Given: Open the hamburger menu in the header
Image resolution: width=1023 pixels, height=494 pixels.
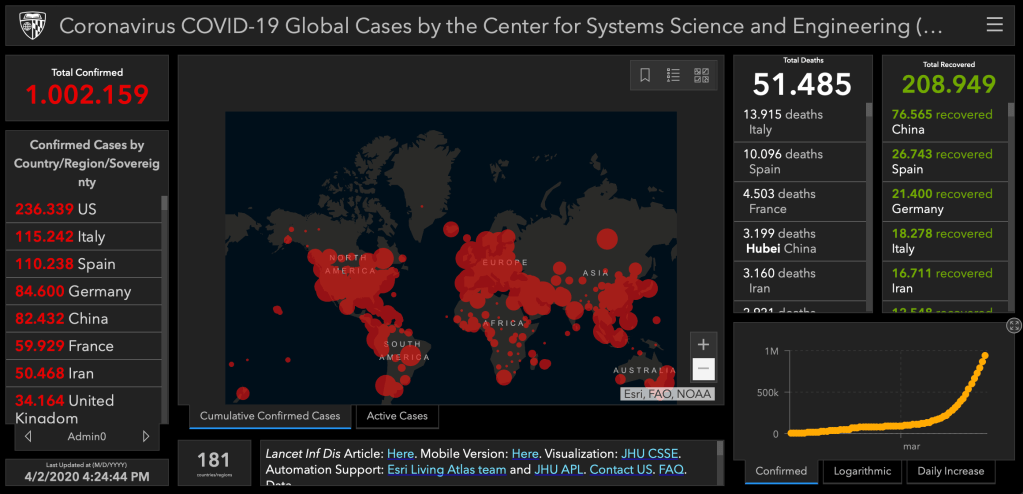Looking at the screenshot, I should 994,25.
